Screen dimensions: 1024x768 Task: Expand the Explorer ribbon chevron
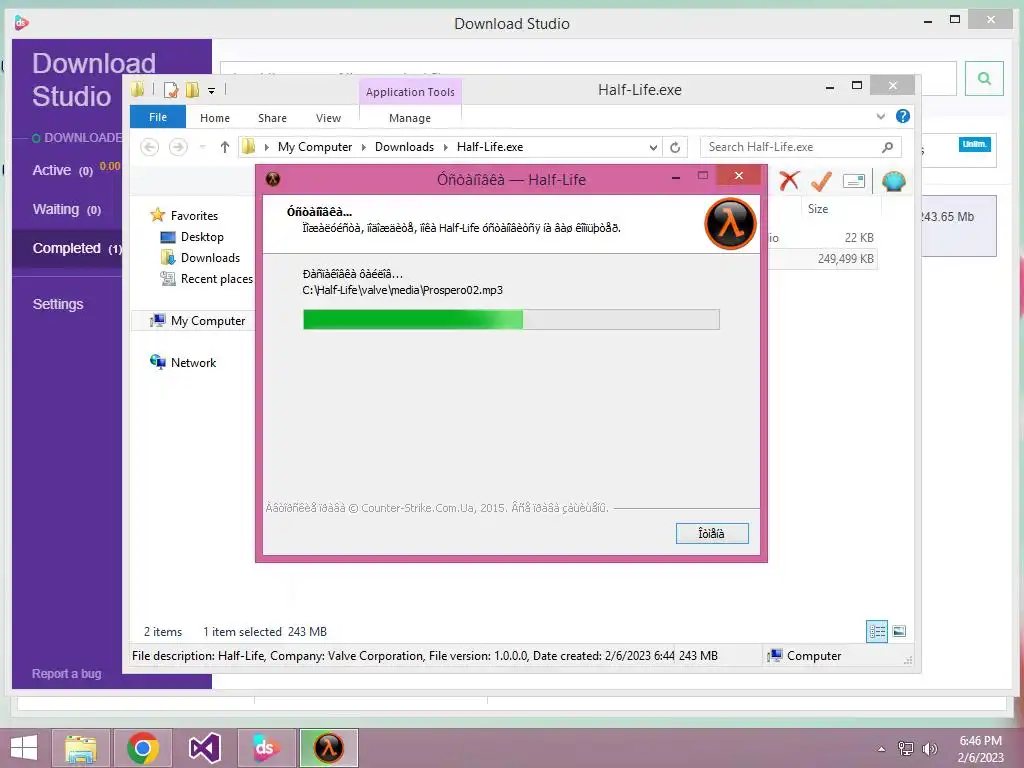tap(881, 116)
